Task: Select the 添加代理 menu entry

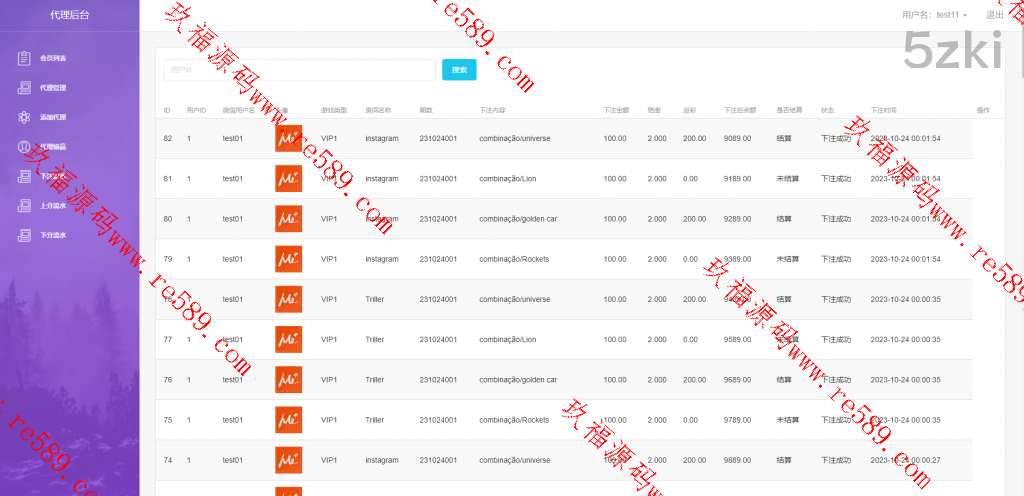Action: coord(53,117)
